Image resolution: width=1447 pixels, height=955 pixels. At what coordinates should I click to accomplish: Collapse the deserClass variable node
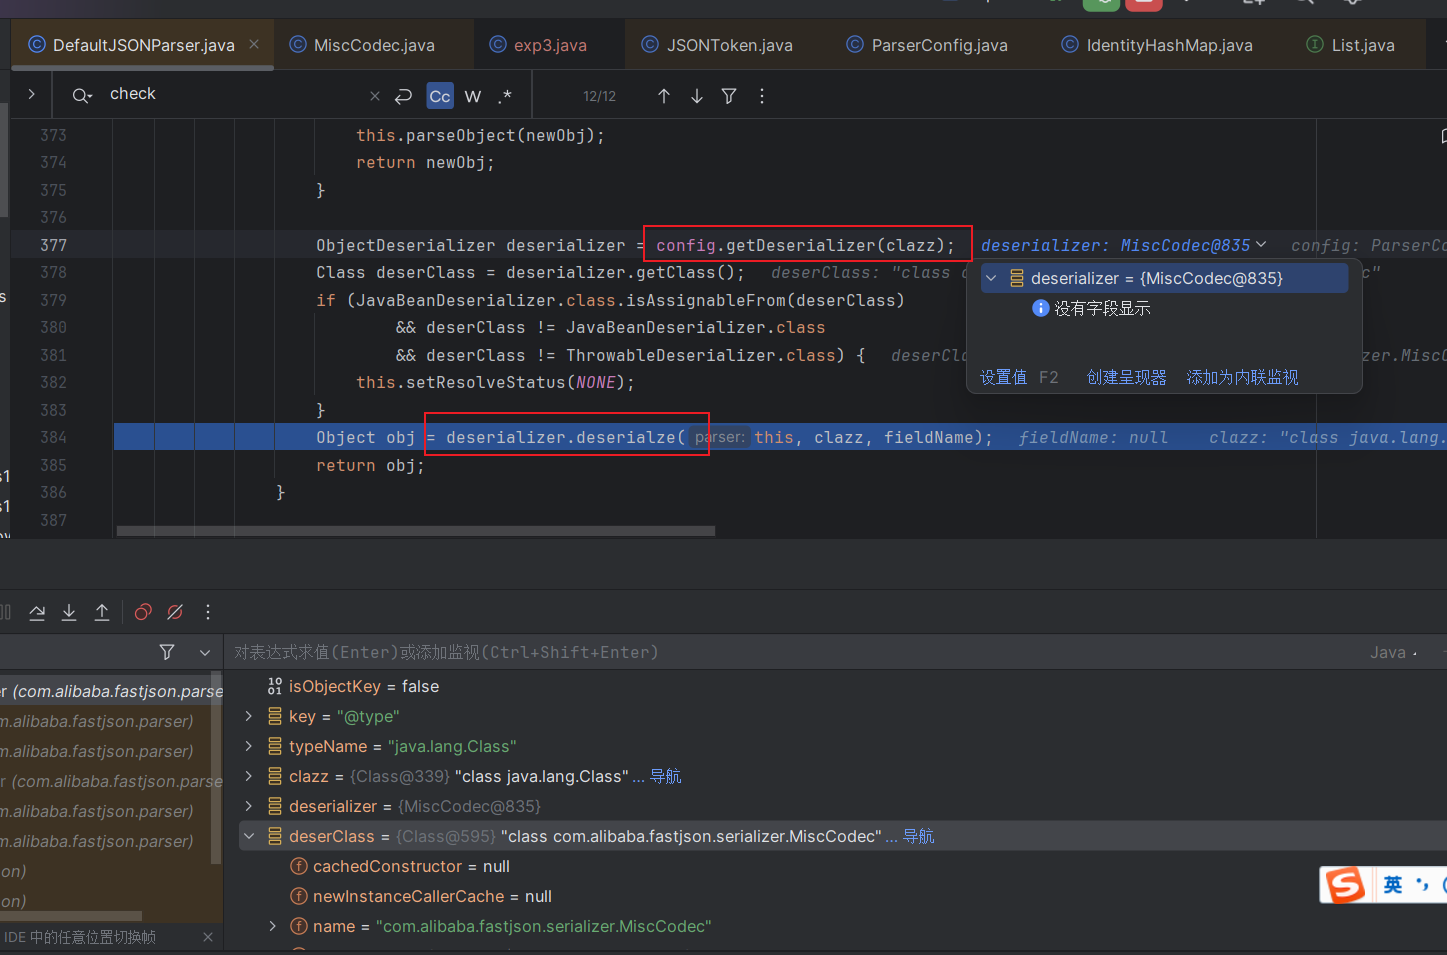click(249, 836)
